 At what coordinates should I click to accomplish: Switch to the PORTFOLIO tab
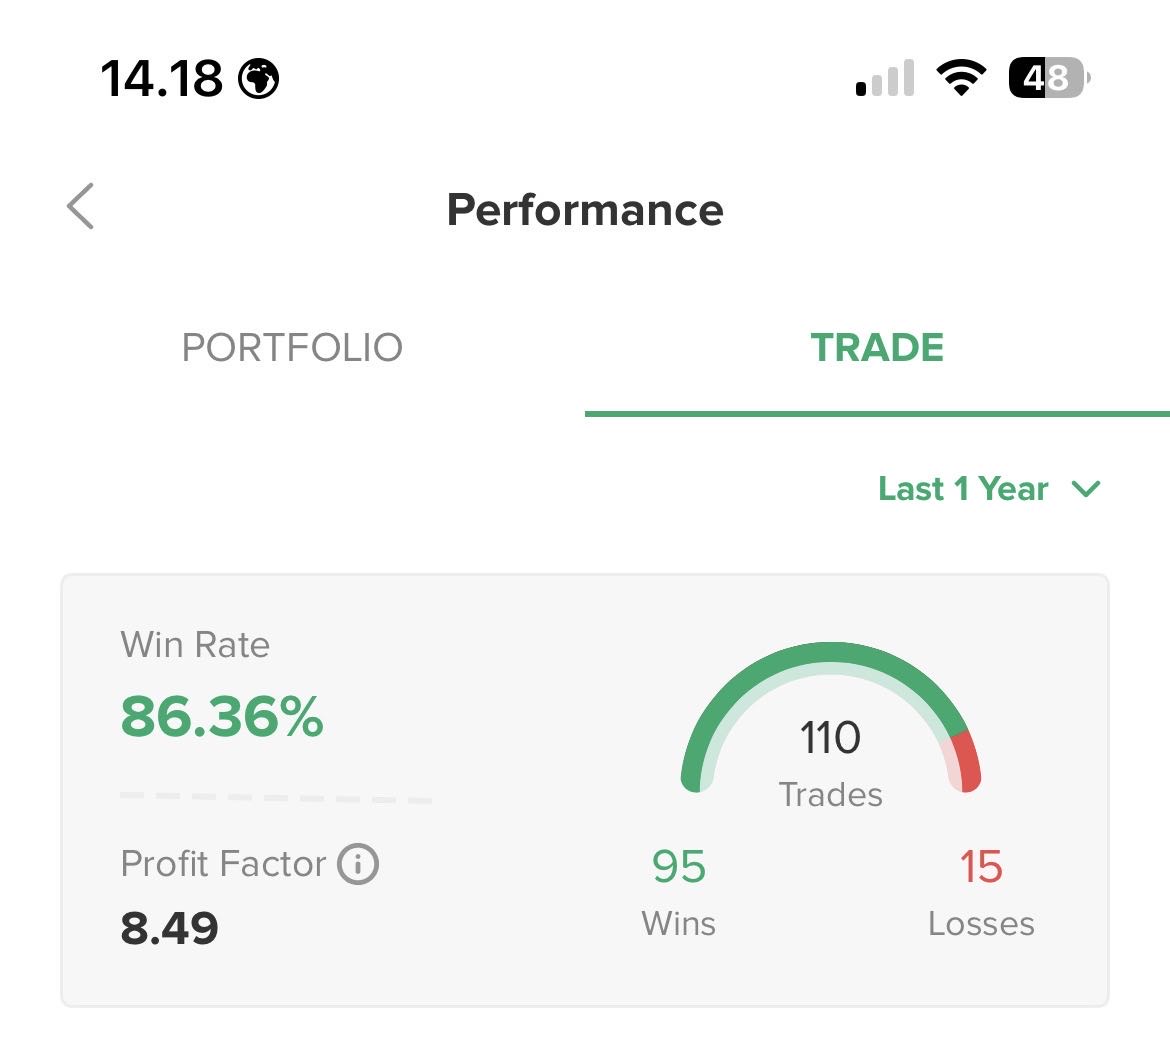pos(292,348)
